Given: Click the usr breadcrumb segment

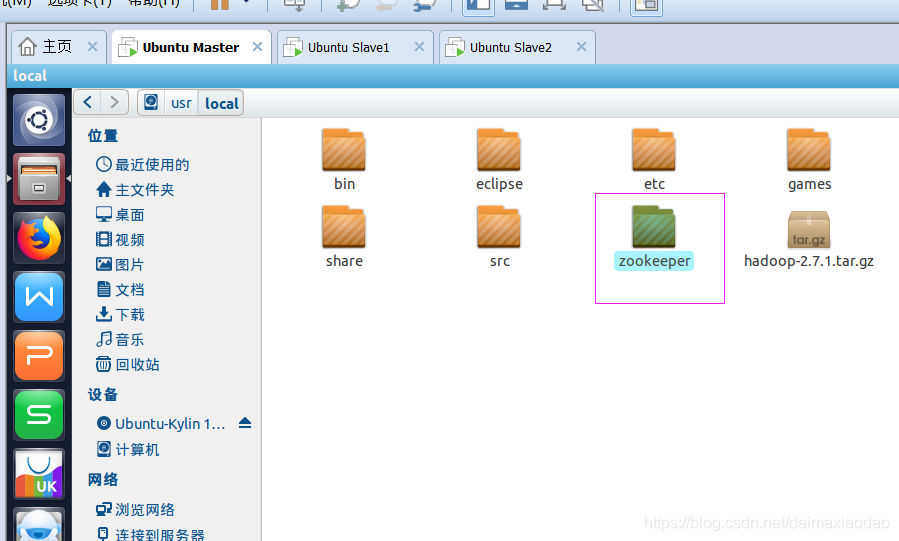Looking at the screenshot, I should tap(181, 103).
